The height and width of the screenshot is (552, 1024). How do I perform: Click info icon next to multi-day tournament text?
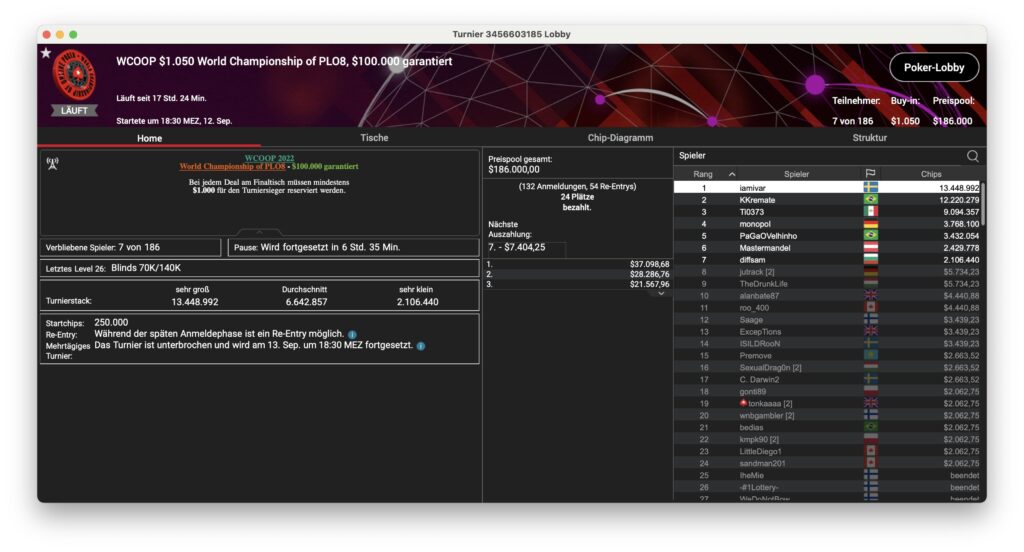(x=421, y=346)
